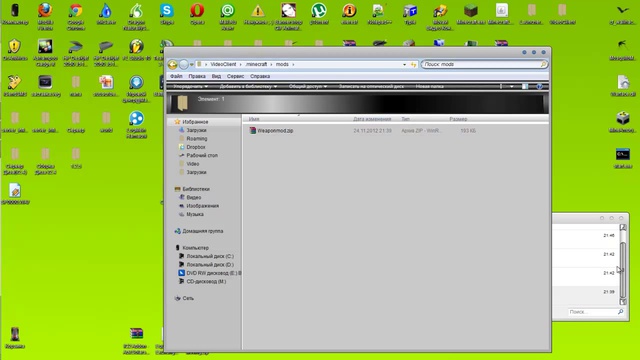Launch the Minecraft grass block icon
The height and width of the screenshot is (360, 640).
coord(471,10)
